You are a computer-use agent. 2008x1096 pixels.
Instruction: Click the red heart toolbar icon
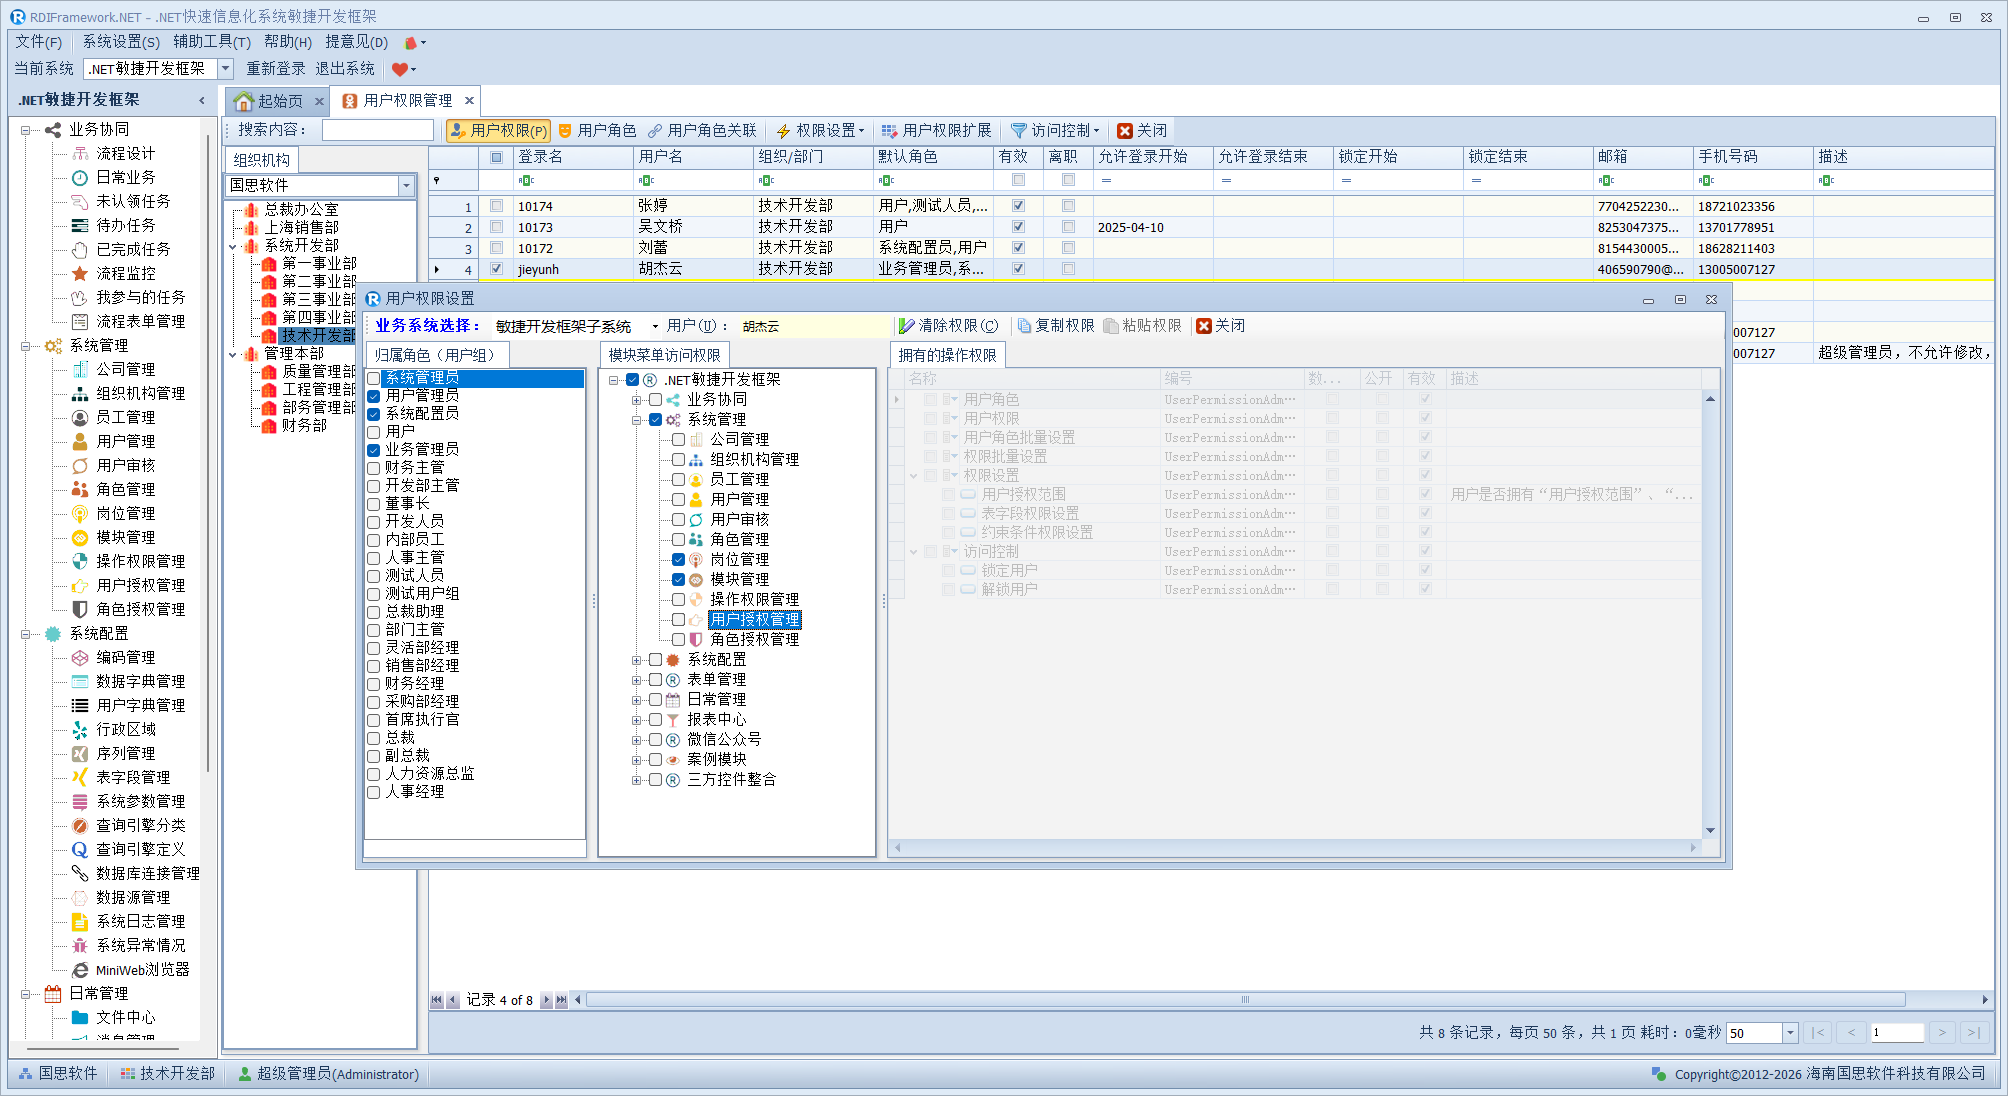point(399,69)
